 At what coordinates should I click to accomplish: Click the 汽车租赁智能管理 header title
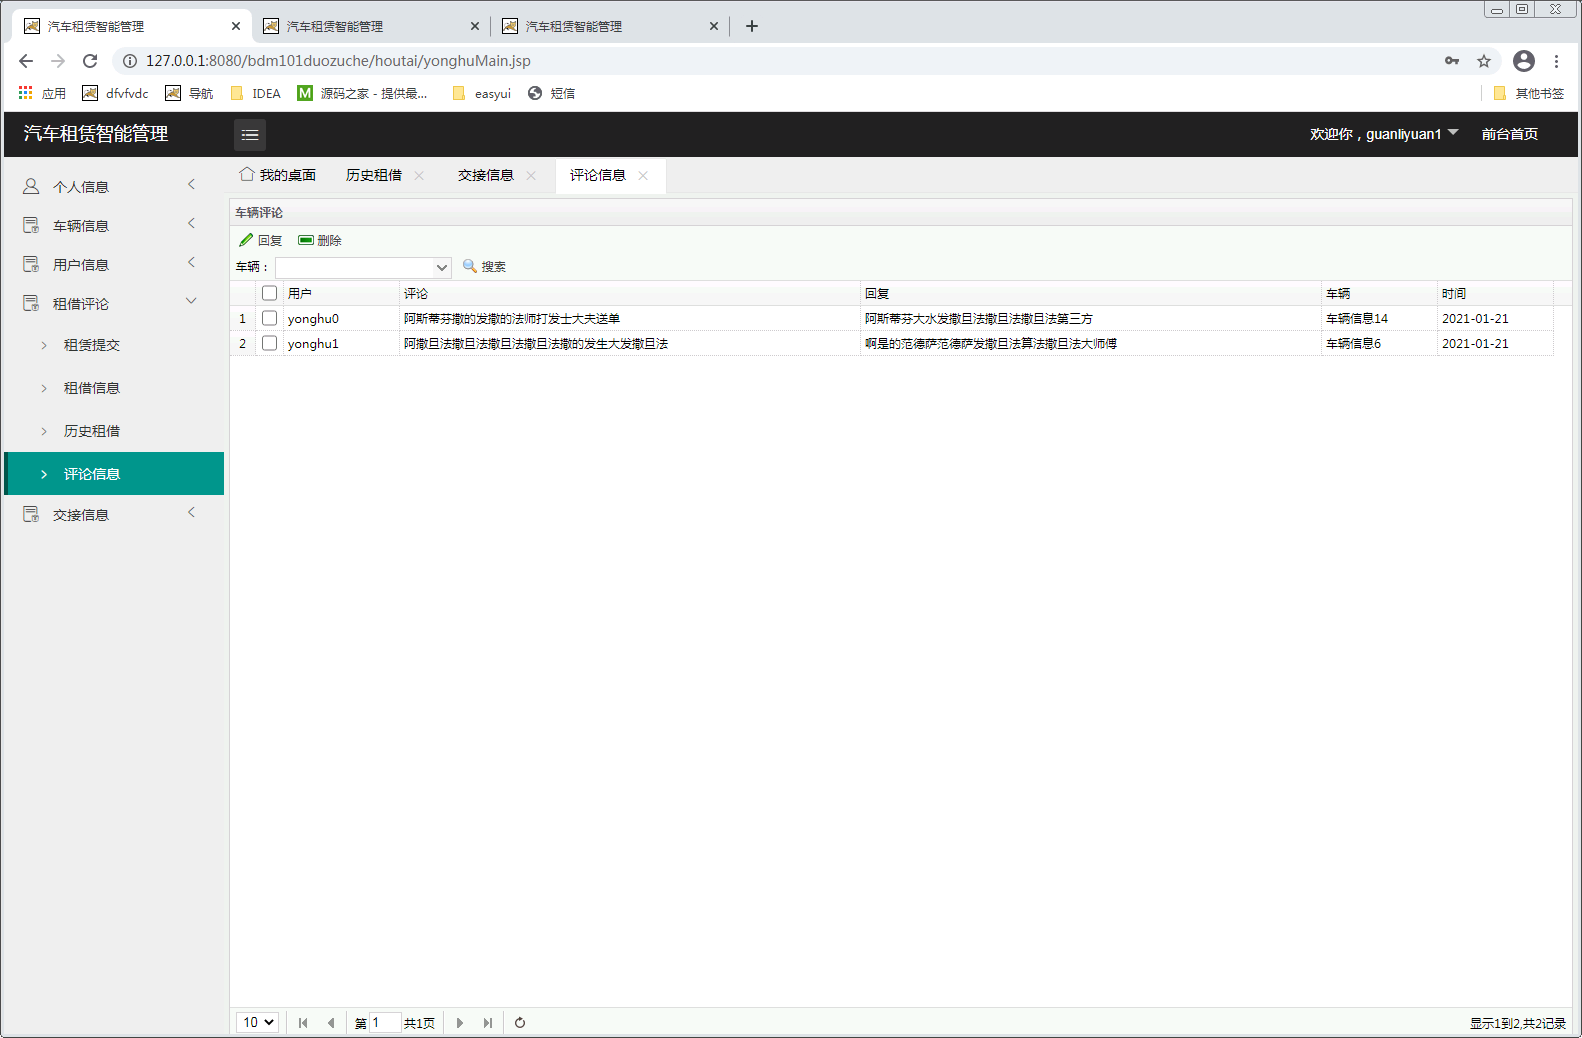pos(96,134)
